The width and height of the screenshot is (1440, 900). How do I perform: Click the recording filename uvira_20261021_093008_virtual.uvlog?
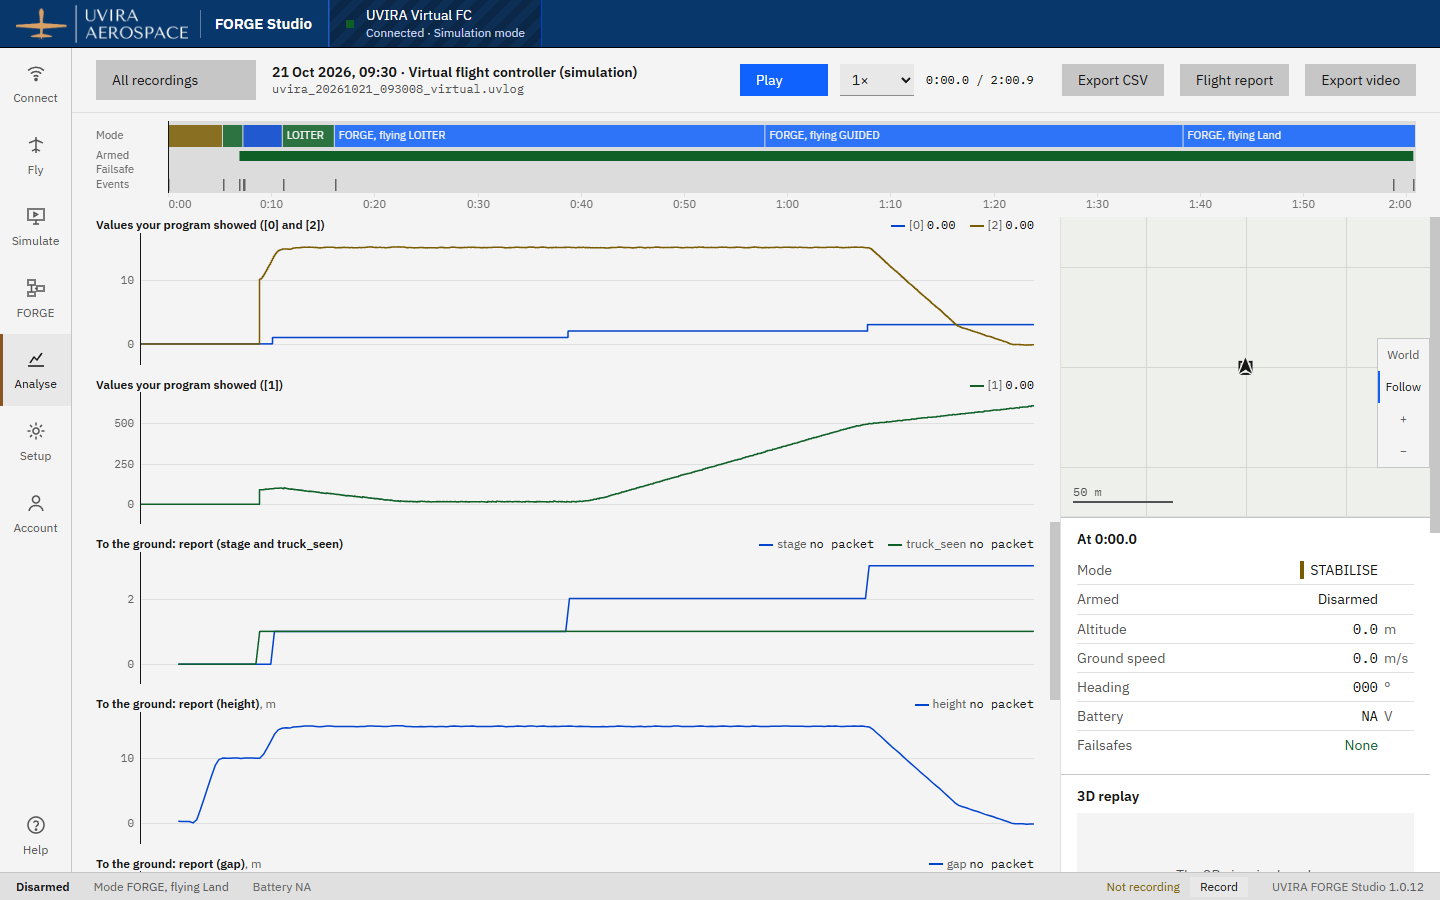pos(398,89)
